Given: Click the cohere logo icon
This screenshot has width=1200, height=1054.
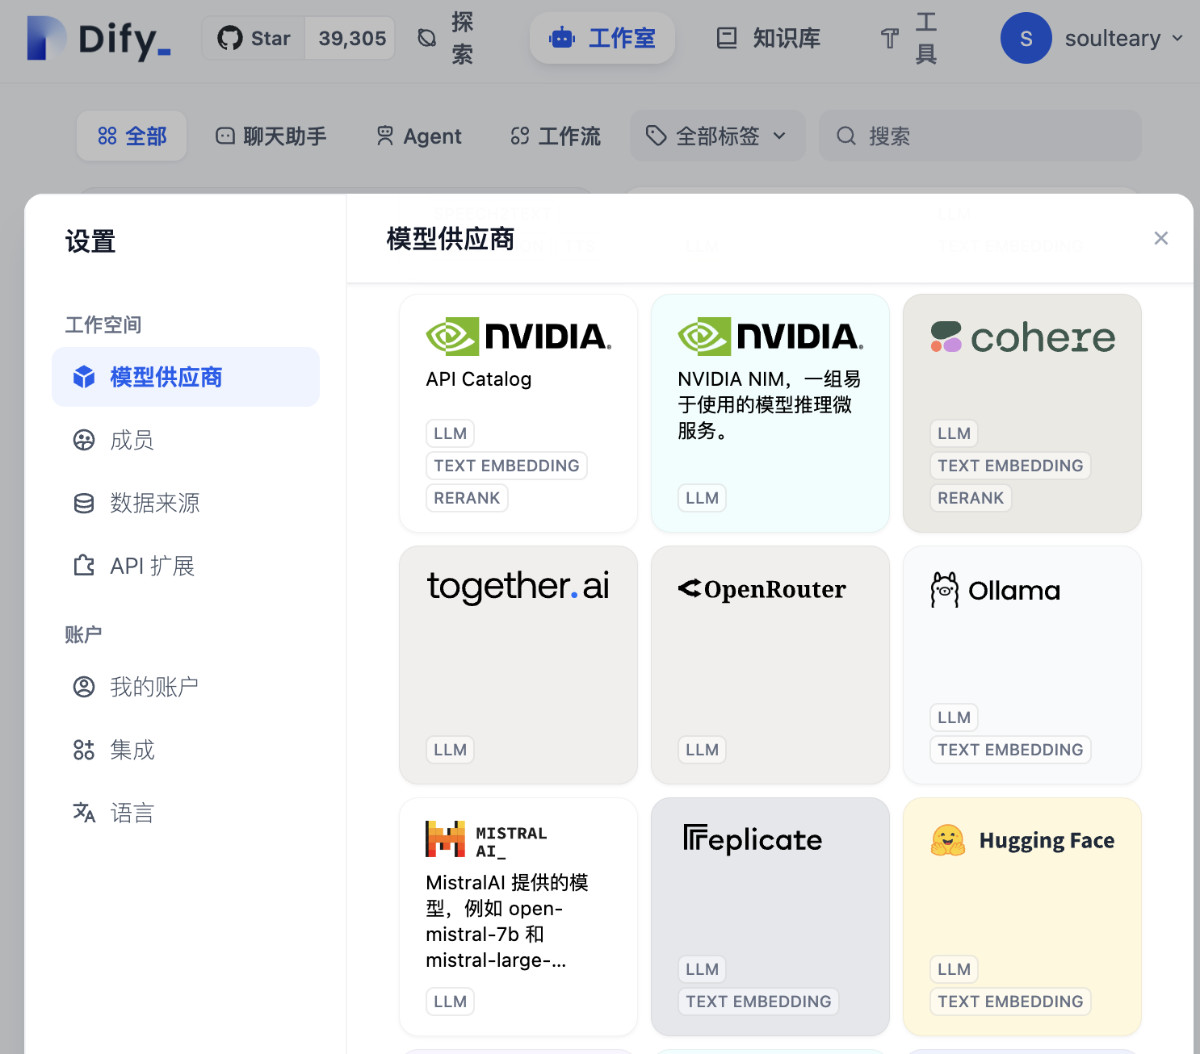Looking at the screenshot, I should tap(946, 337).
